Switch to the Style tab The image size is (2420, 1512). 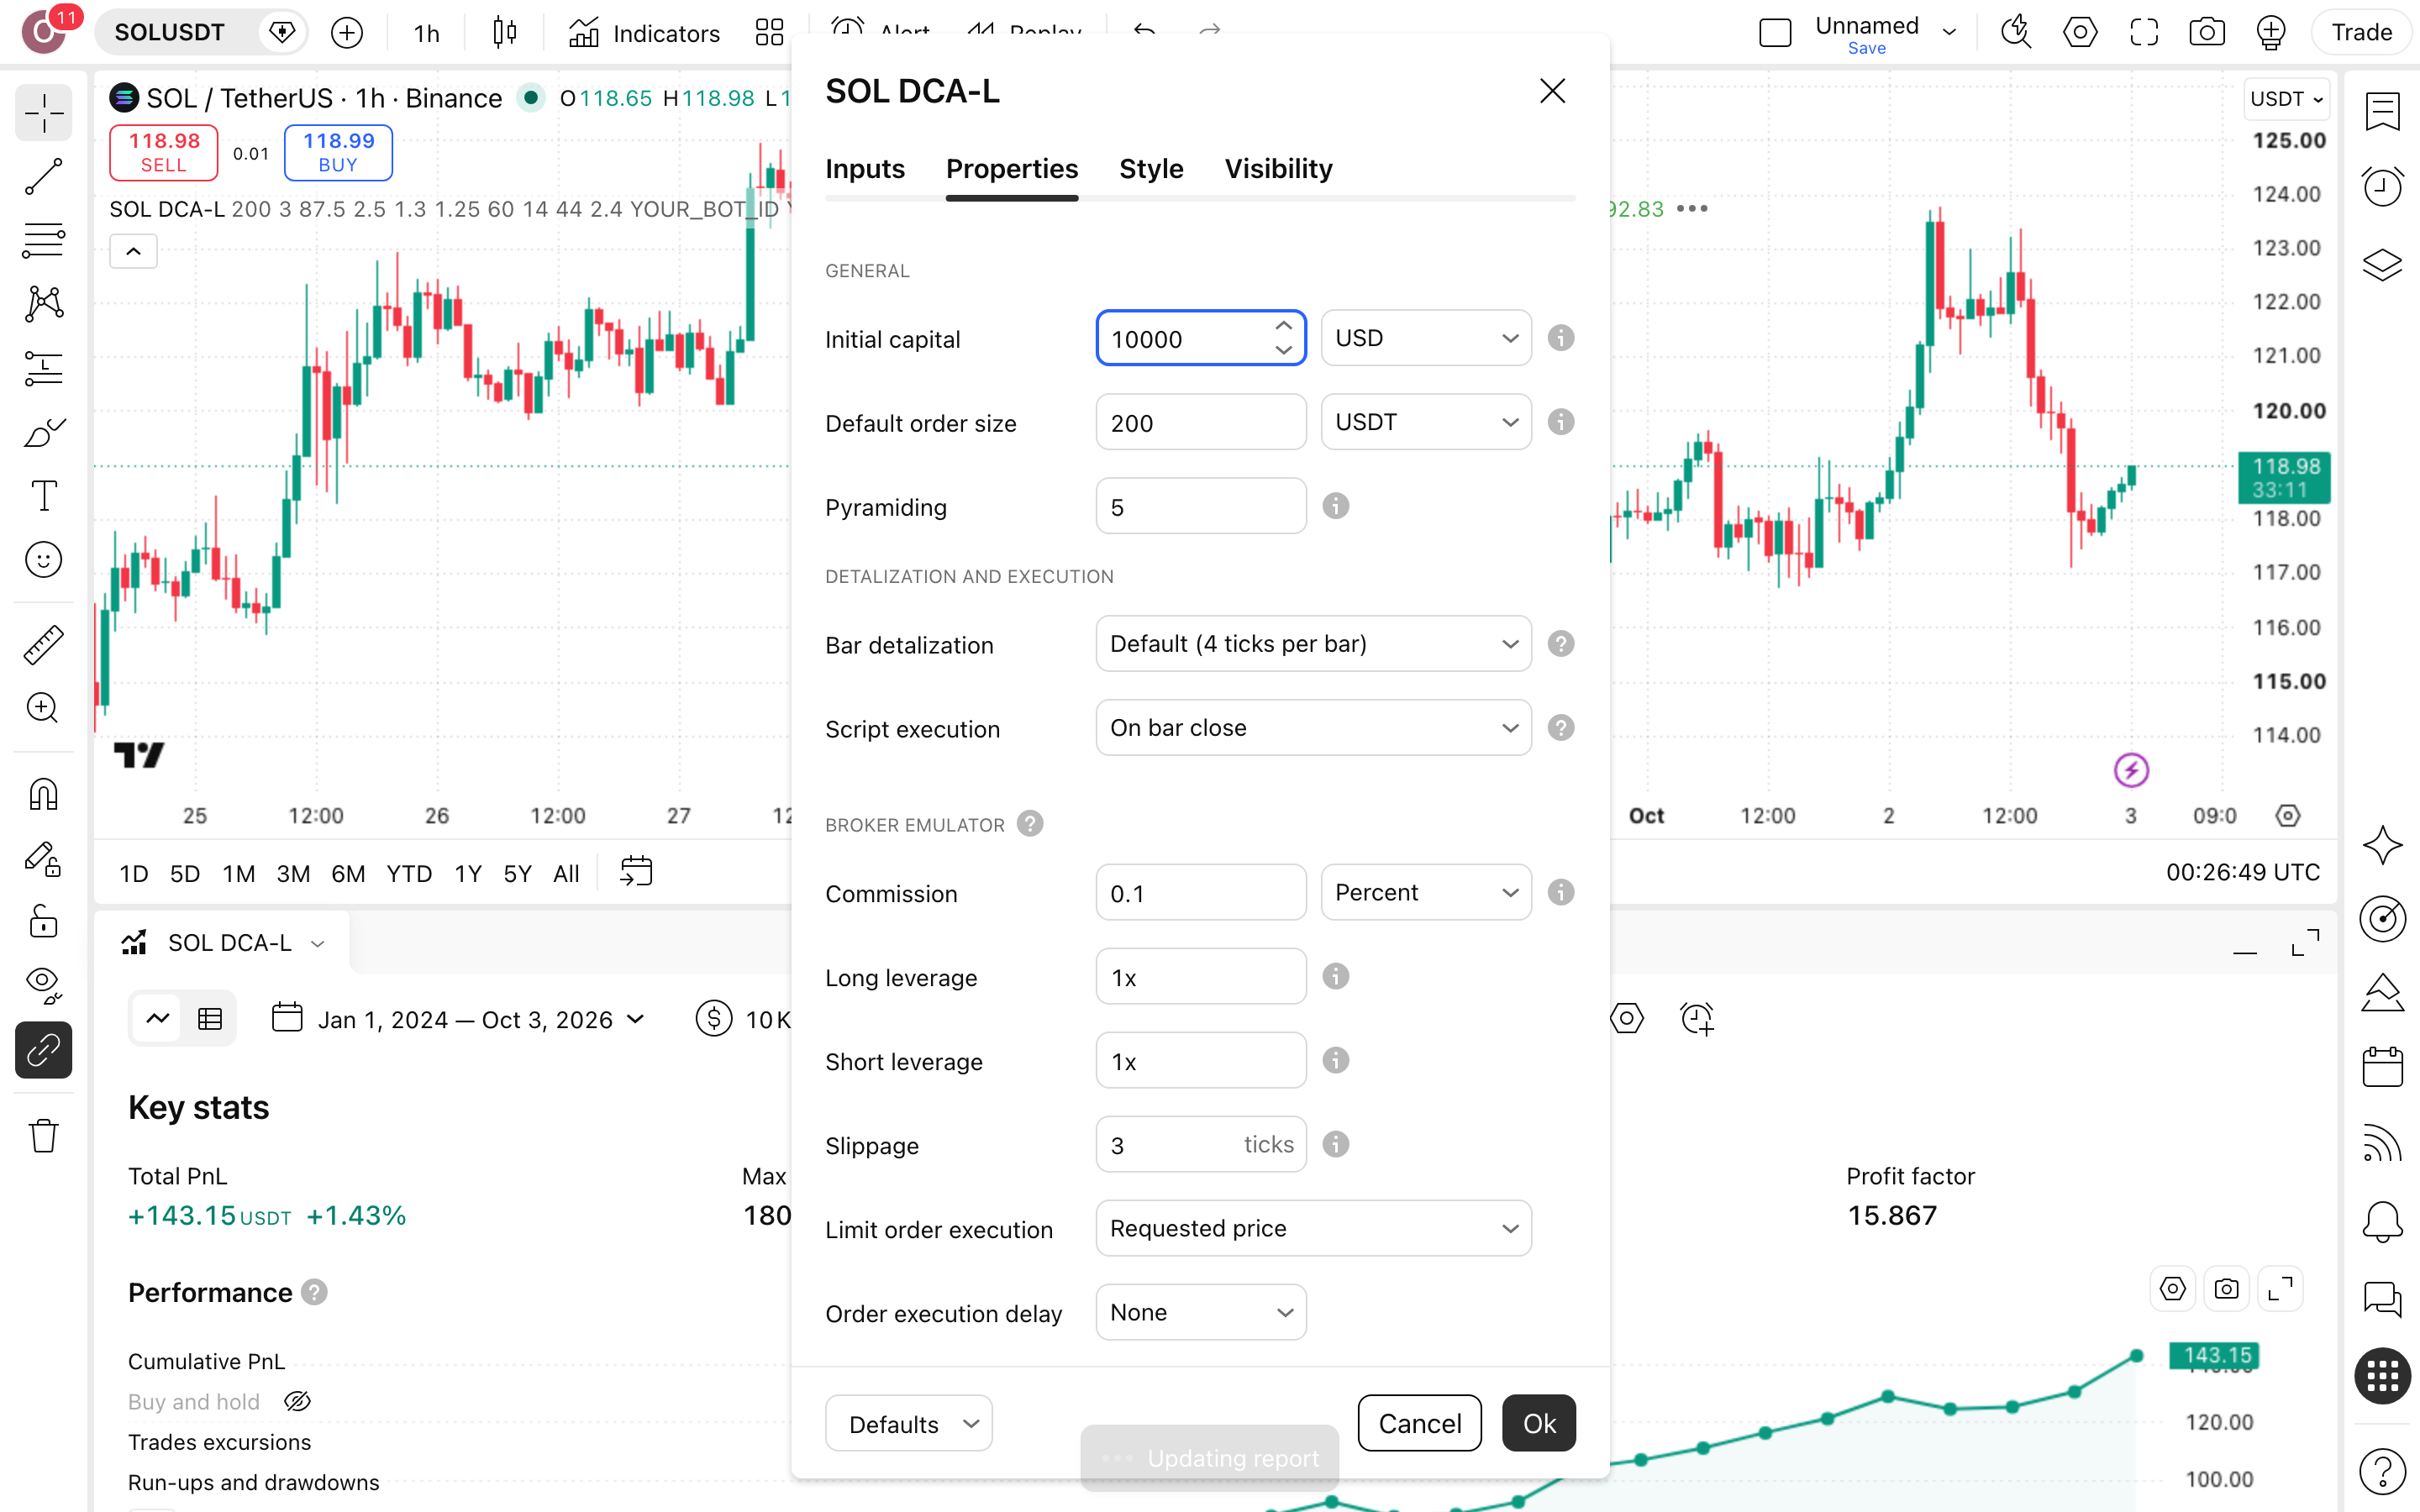1151,169
